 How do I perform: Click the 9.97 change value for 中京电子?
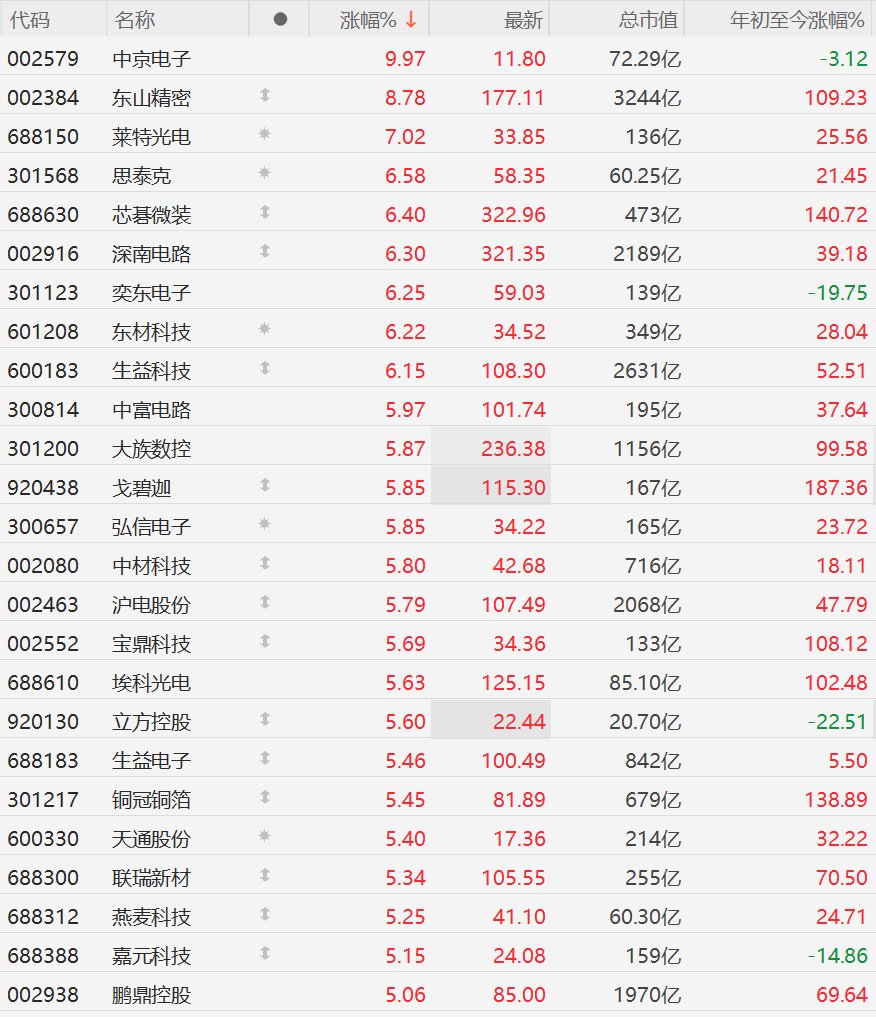pos(405,59)
